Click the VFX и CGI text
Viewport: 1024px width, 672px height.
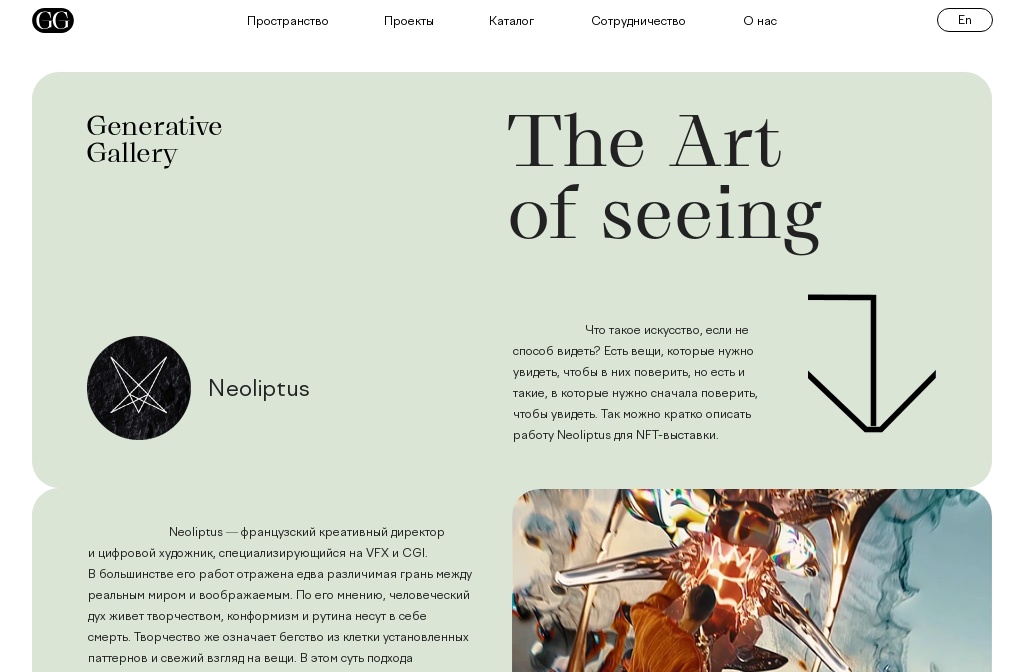[x=396, y=553]
